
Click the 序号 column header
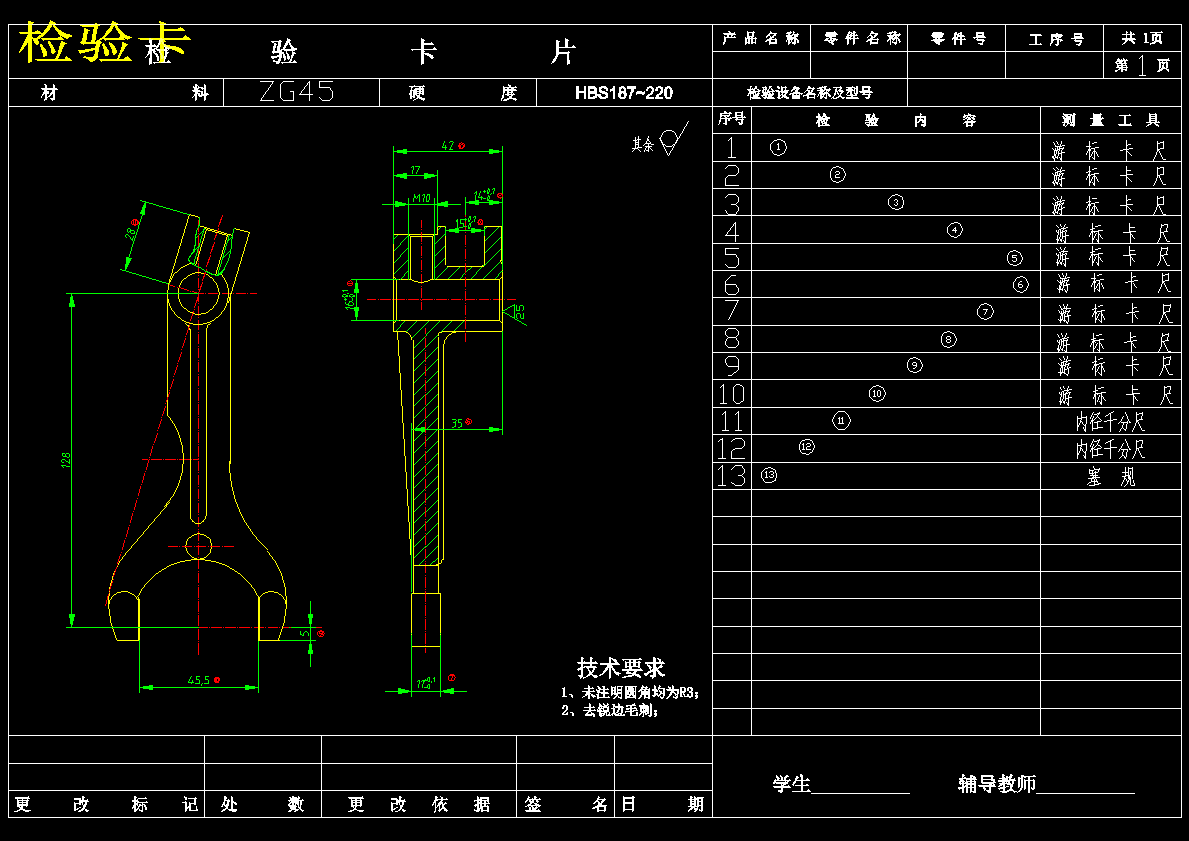[732, 118]
